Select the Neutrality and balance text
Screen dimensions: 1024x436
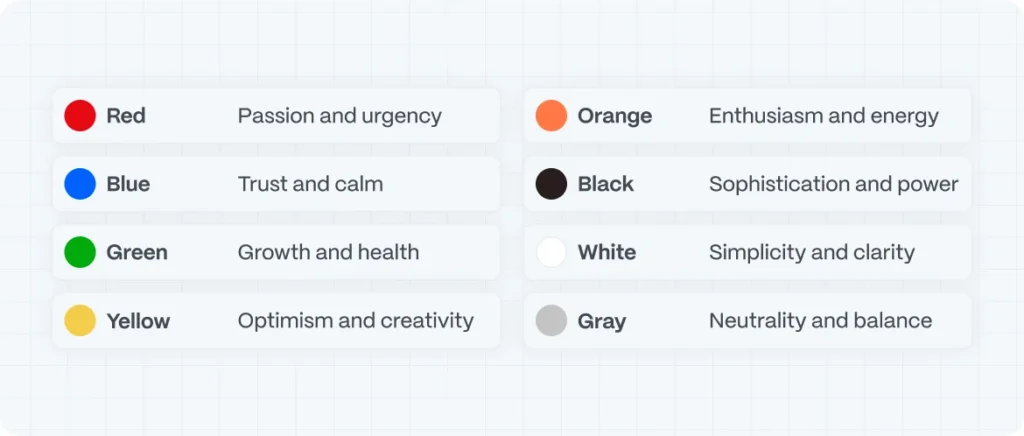coord(820,321)
